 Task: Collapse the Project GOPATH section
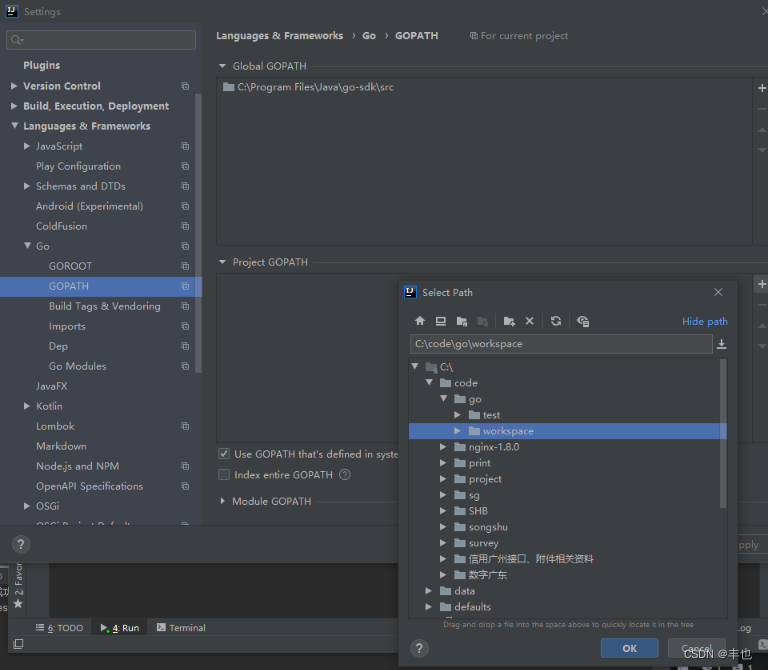click(222, 262)
